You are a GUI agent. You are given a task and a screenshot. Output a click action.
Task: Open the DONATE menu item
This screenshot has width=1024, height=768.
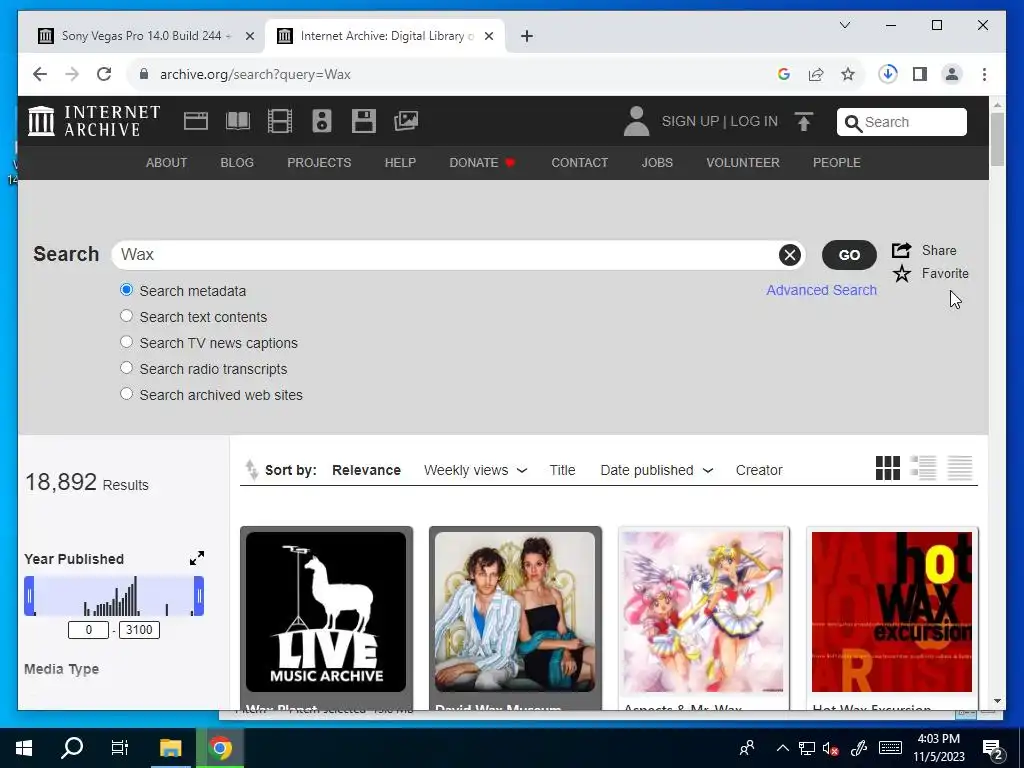482,163
